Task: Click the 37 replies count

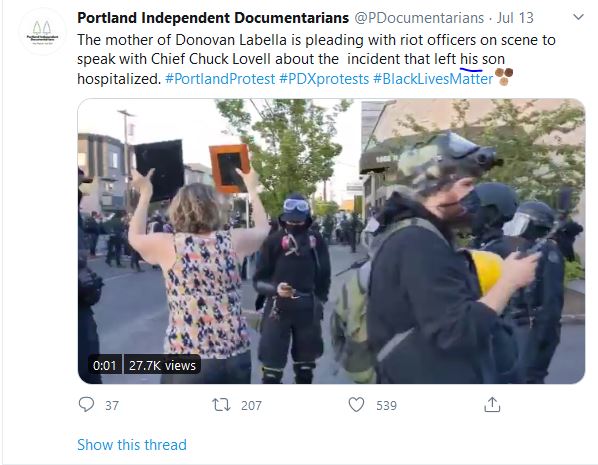Action: point(112,405)
